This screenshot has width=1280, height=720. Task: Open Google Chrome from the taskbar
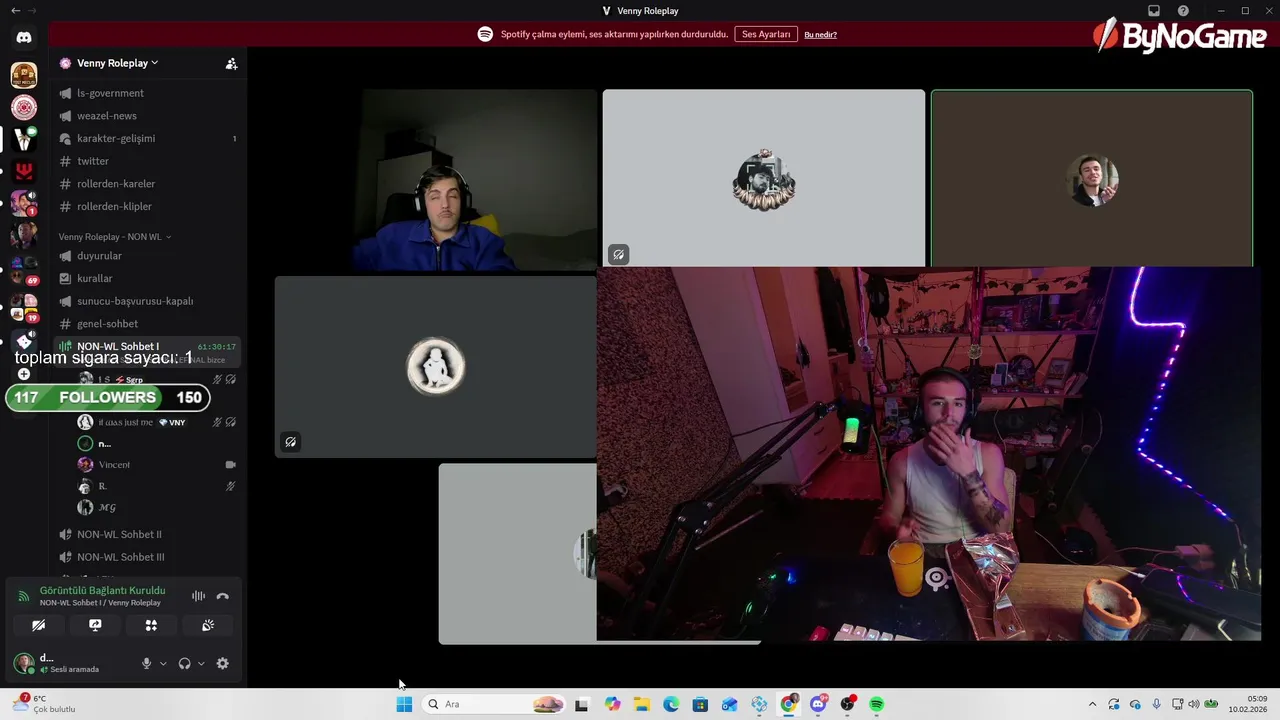(x=789, y=704)
